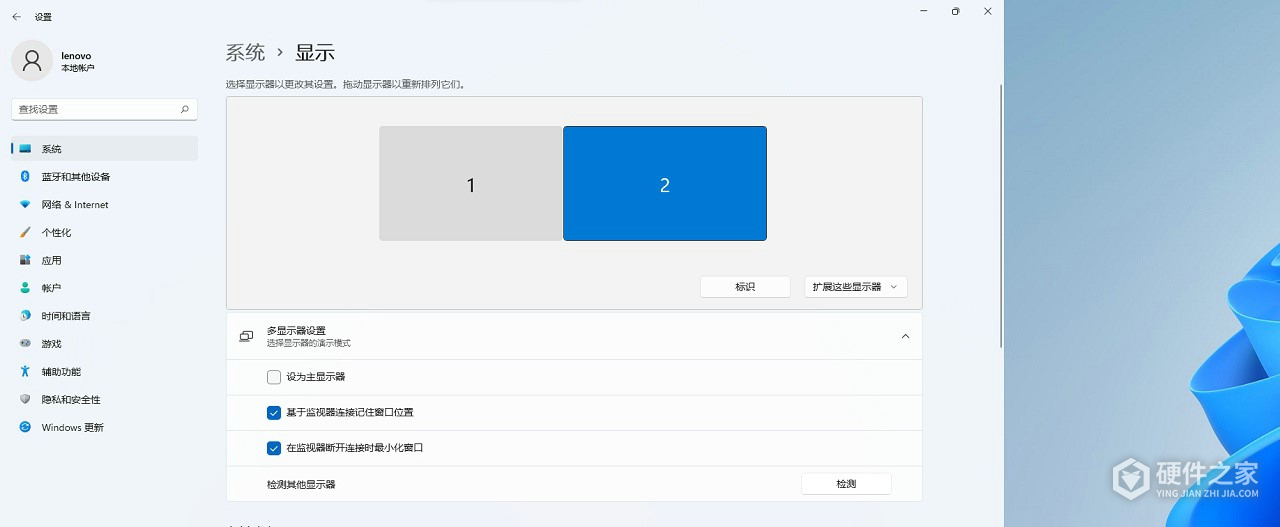Click the 标识 button
This screenshot has height=527, width=1280.
pyautogui.click(x=745, y=287)
